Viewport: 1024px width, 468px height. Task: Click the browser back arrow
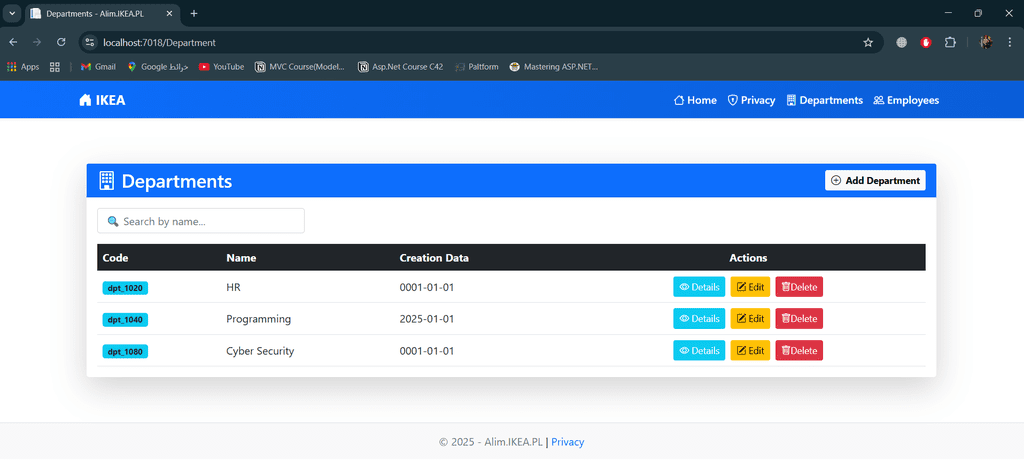[13, 42]
